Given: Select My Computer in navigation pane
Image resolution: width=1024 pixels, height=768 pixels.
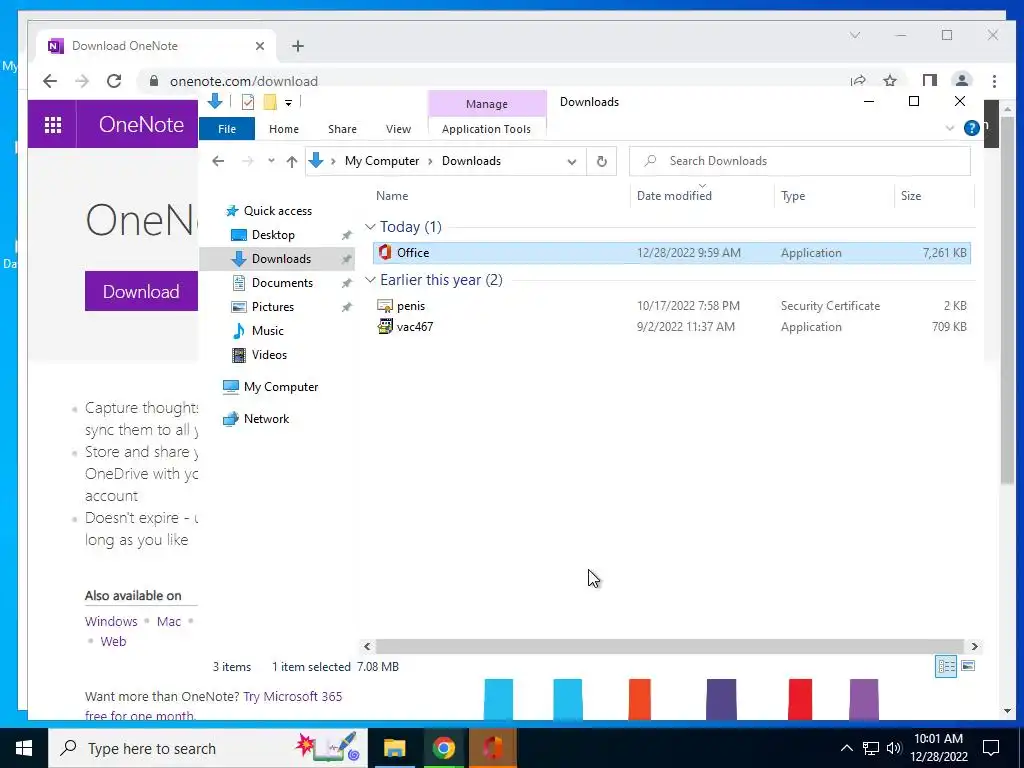Looking at the screenshot, I should [281, 387].
